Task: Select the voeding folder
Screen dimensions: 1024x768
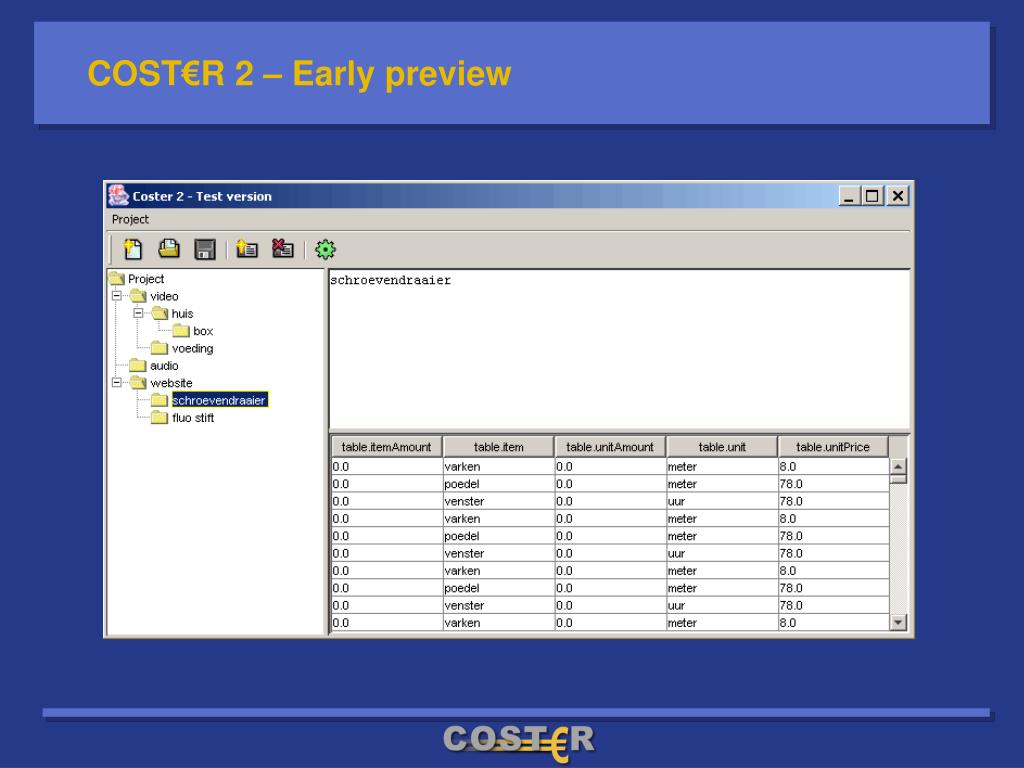Action: (x=193, y=349)
